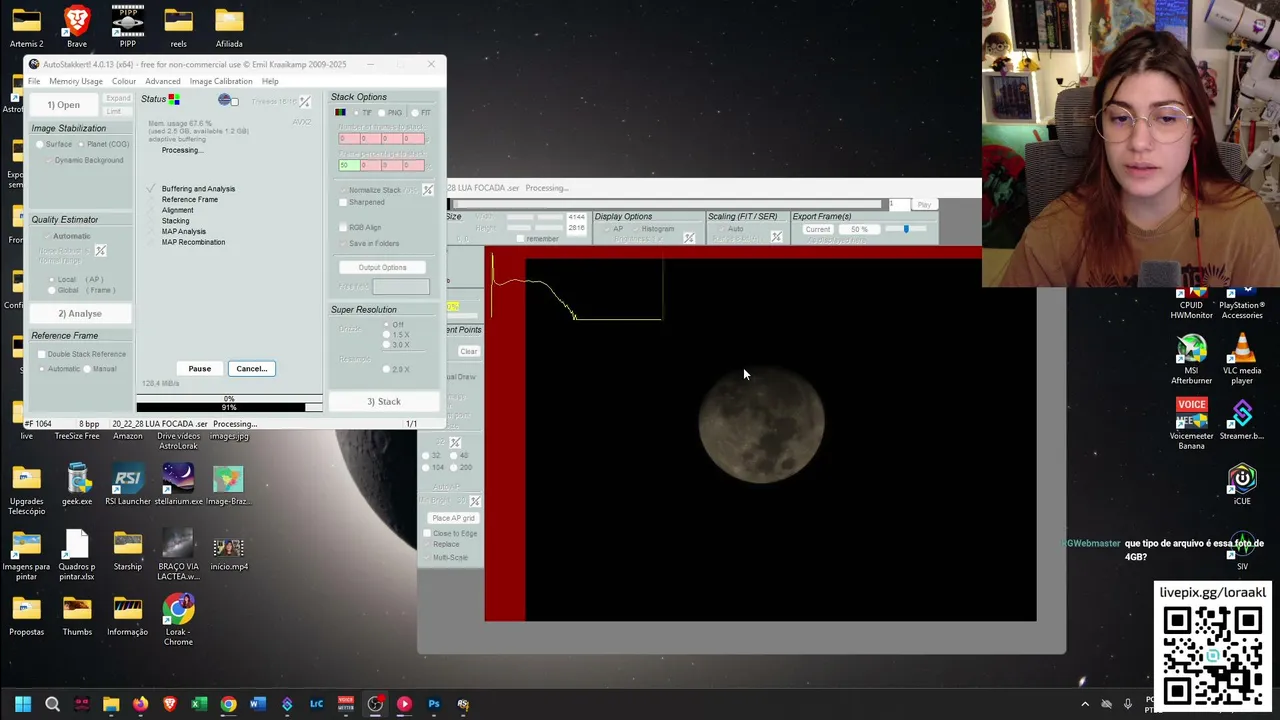The height and width of the screenshot is (720, 1280).
Task: Click the Noise Robust percent icon
Action: (100, 251)
